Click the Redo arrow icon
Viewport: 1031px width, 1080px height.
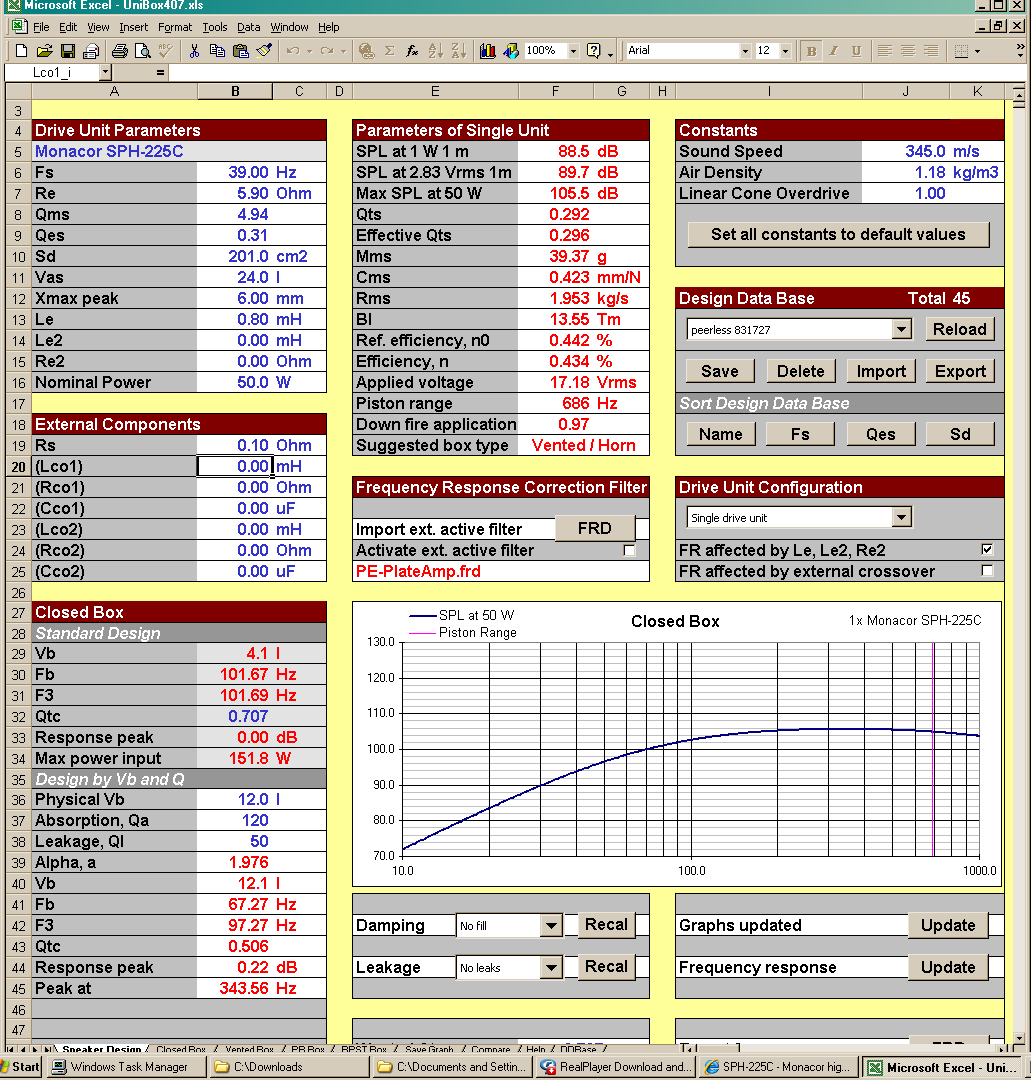click(327, 50)
